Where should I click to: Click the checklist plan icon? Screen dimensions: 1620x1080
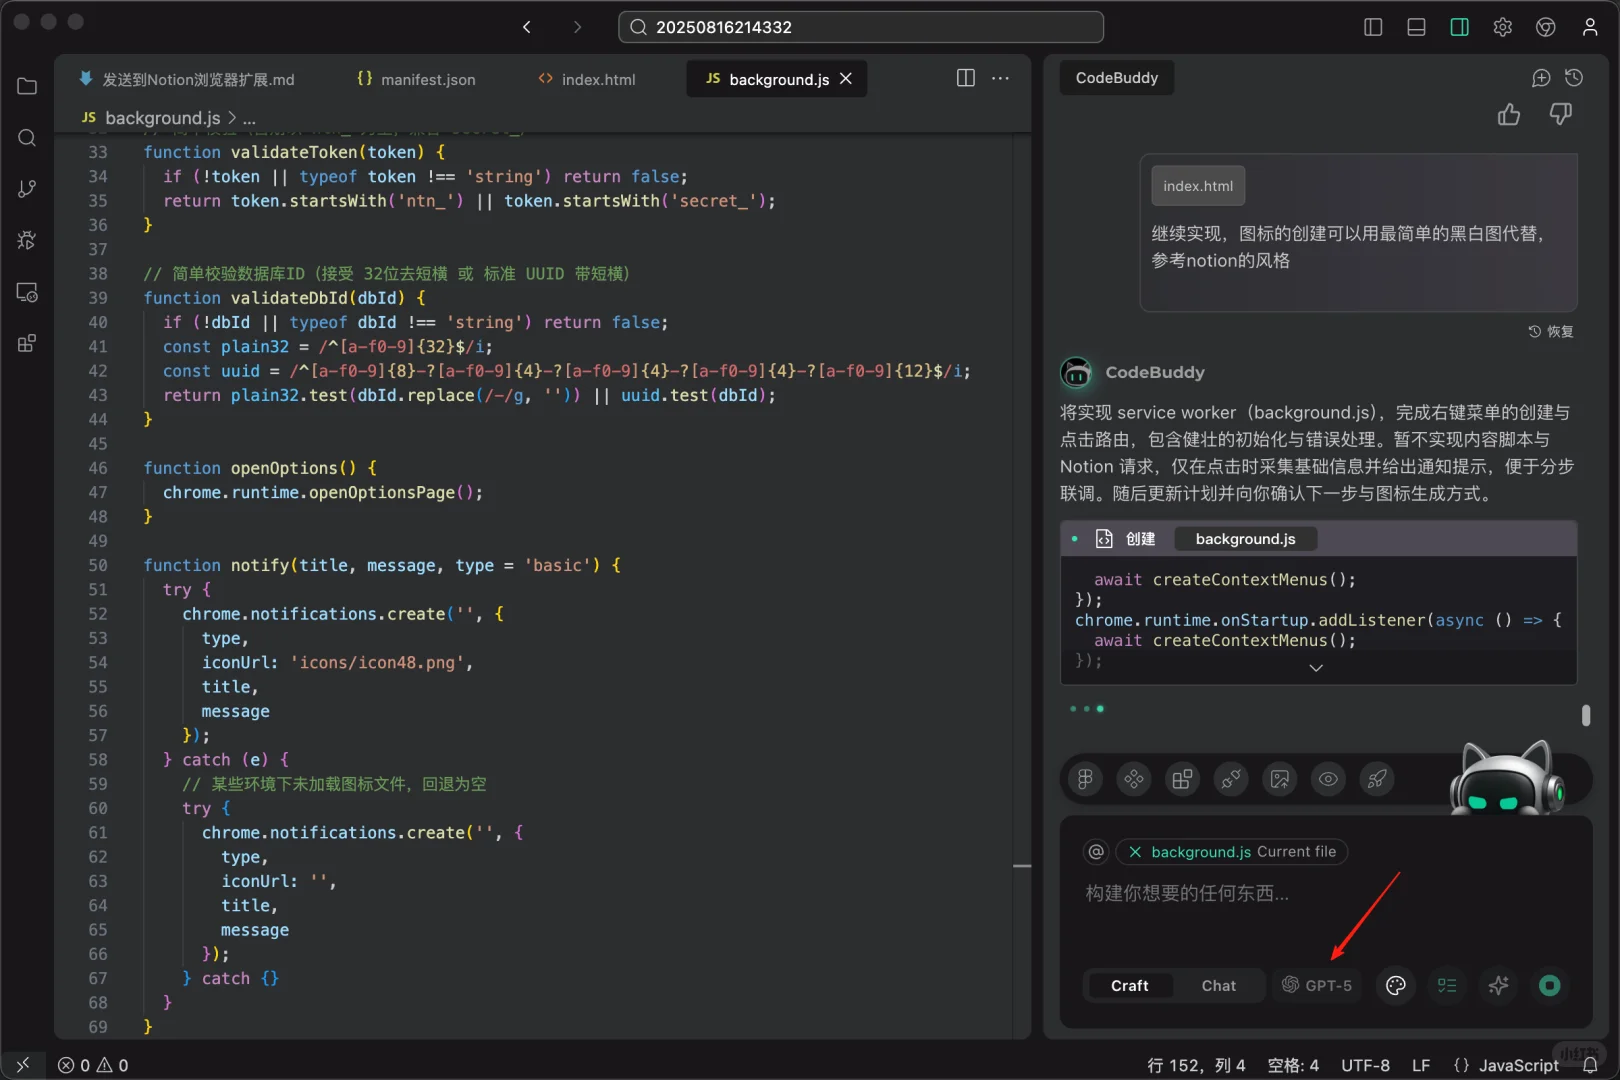click(x=1447, y=986)
